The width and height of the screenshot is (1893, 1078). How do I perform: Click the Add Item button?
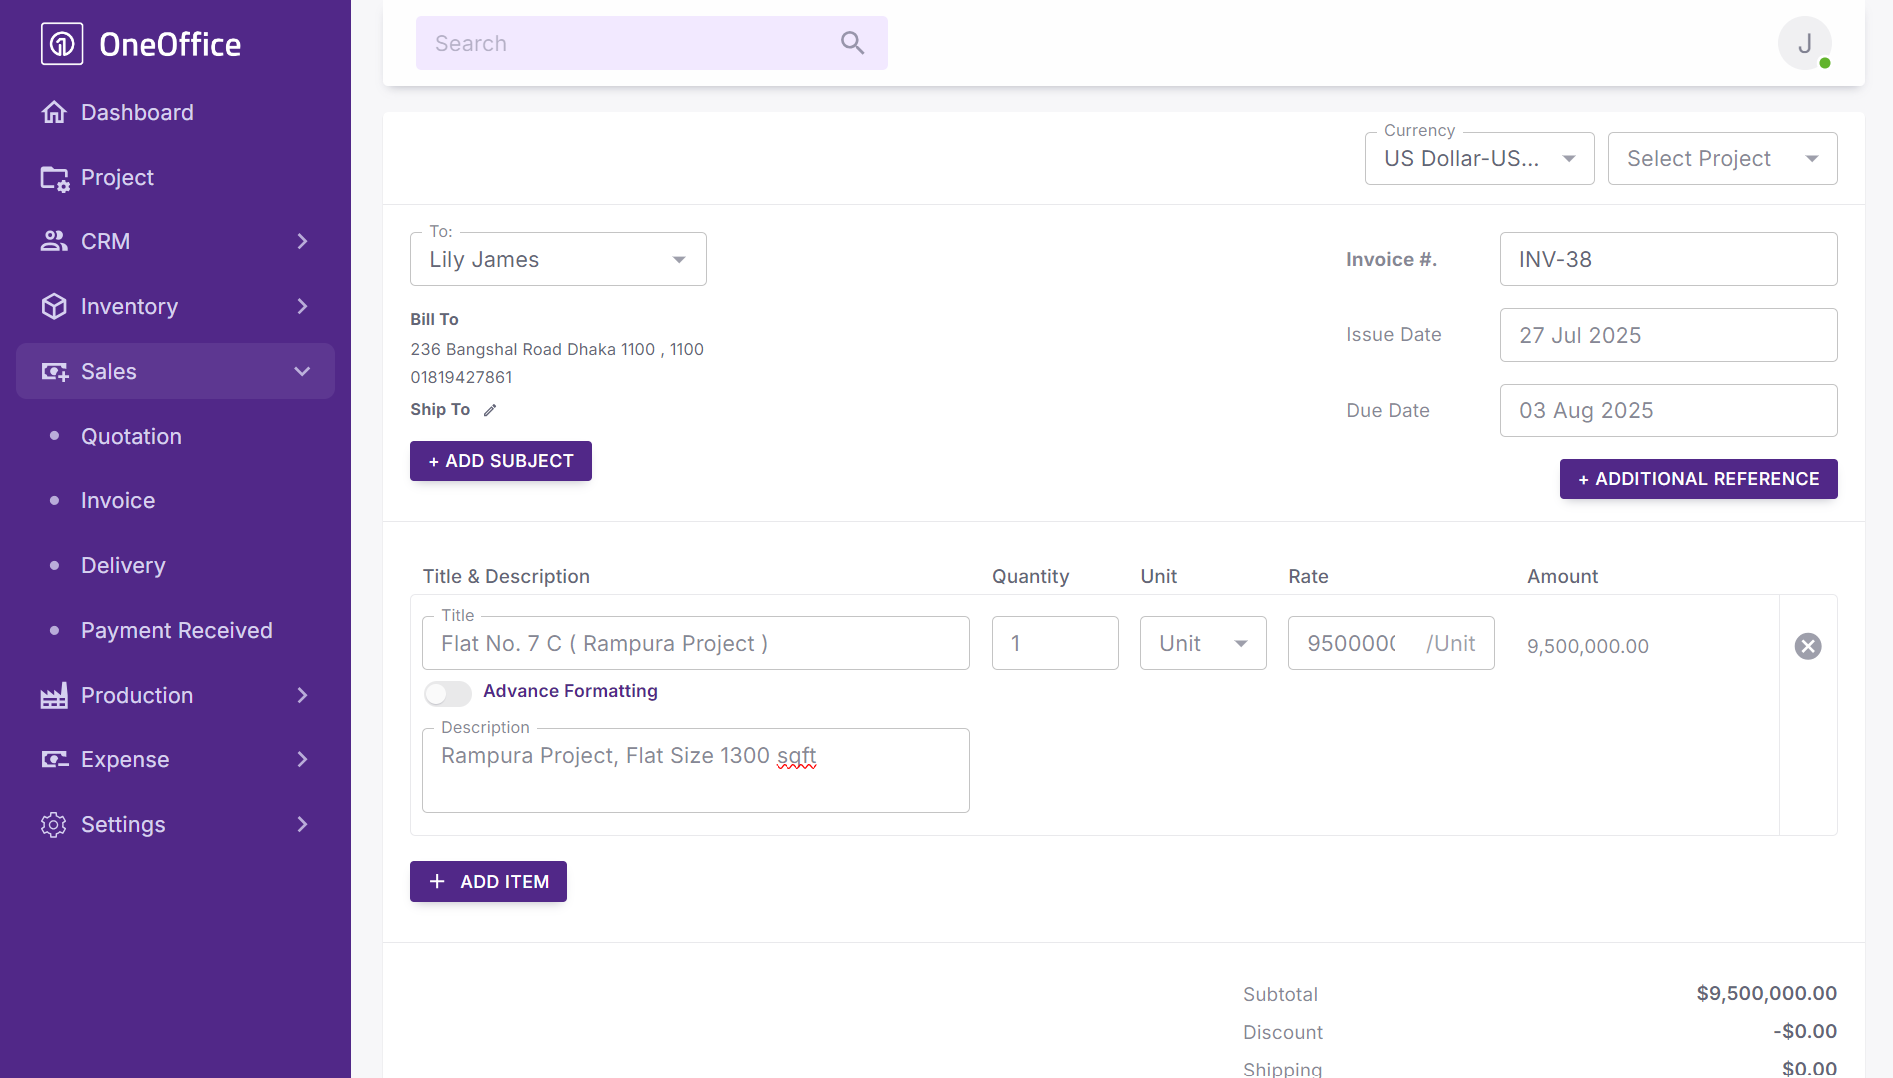coord(488,882)
